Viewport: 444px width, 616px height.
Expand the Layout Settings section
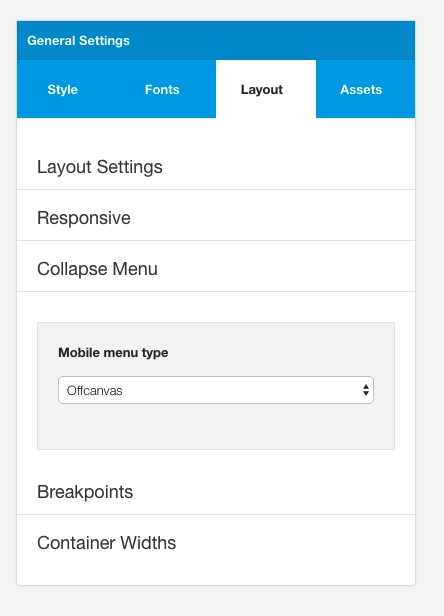[x=216, y=167]
